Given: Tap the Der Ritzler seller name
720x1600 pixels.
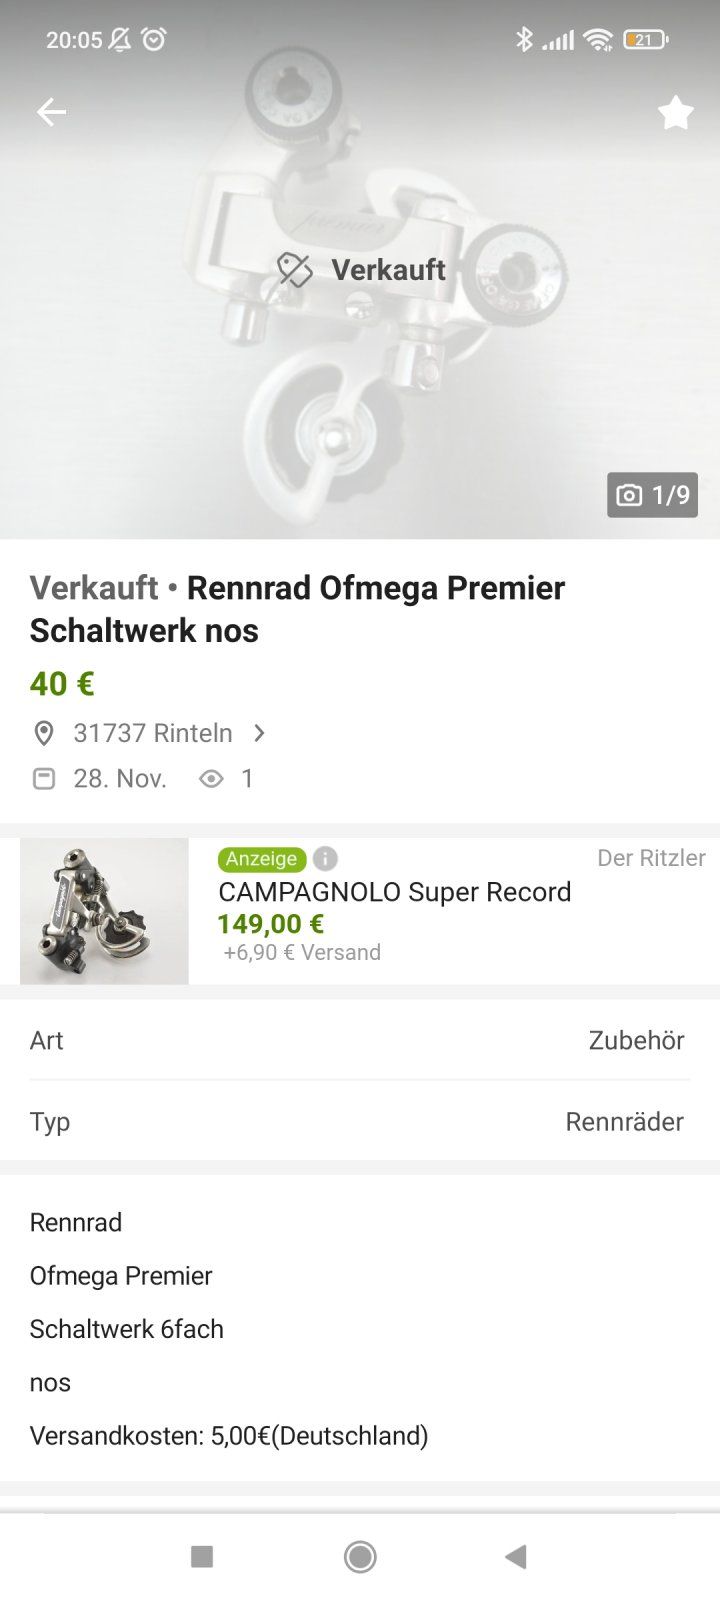Looking at the screenshot, I should 651,858.
